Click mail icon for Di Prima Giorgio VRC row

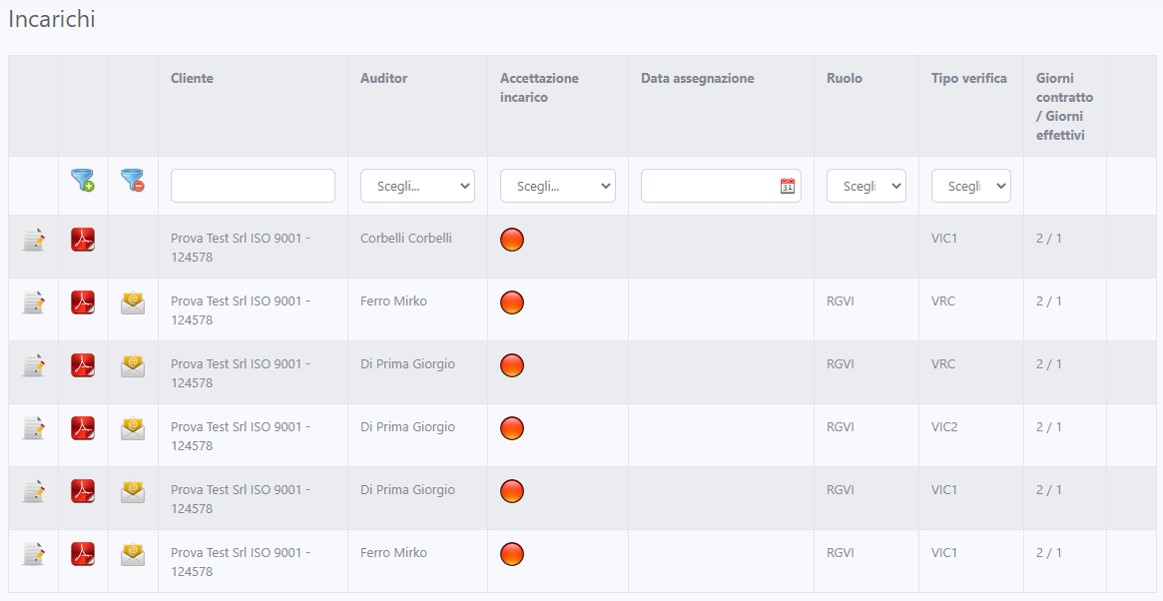click(x=132, y=366)
